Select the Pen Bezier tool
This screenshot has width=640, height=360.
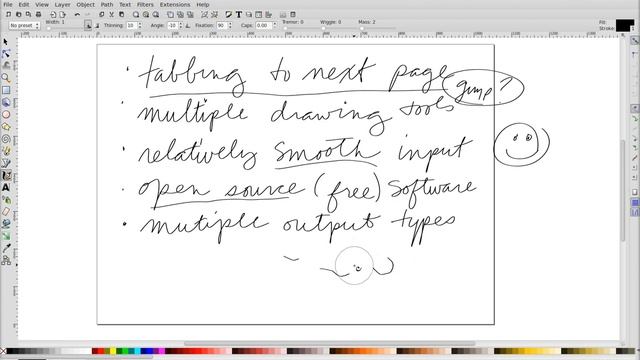click(x=6, y=163)
